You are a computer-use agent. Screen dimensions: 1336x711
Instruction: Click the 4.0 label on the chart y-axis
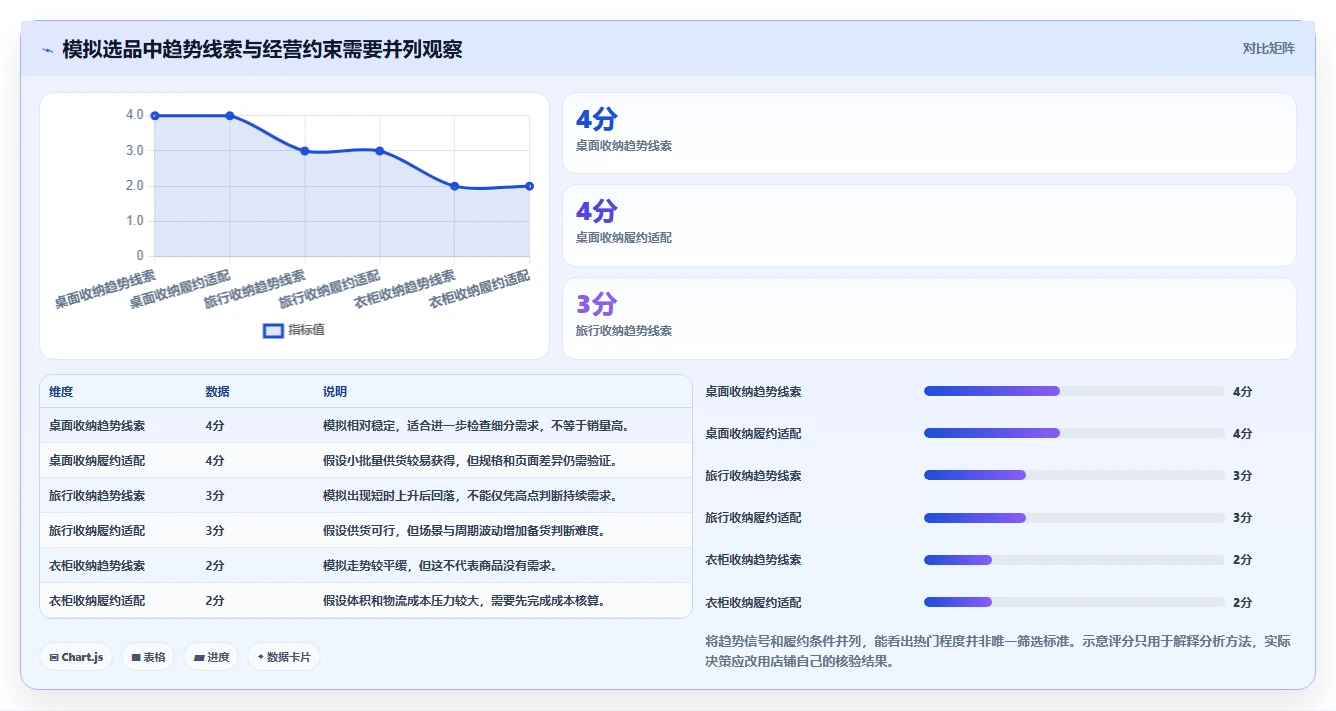point(135,115)
